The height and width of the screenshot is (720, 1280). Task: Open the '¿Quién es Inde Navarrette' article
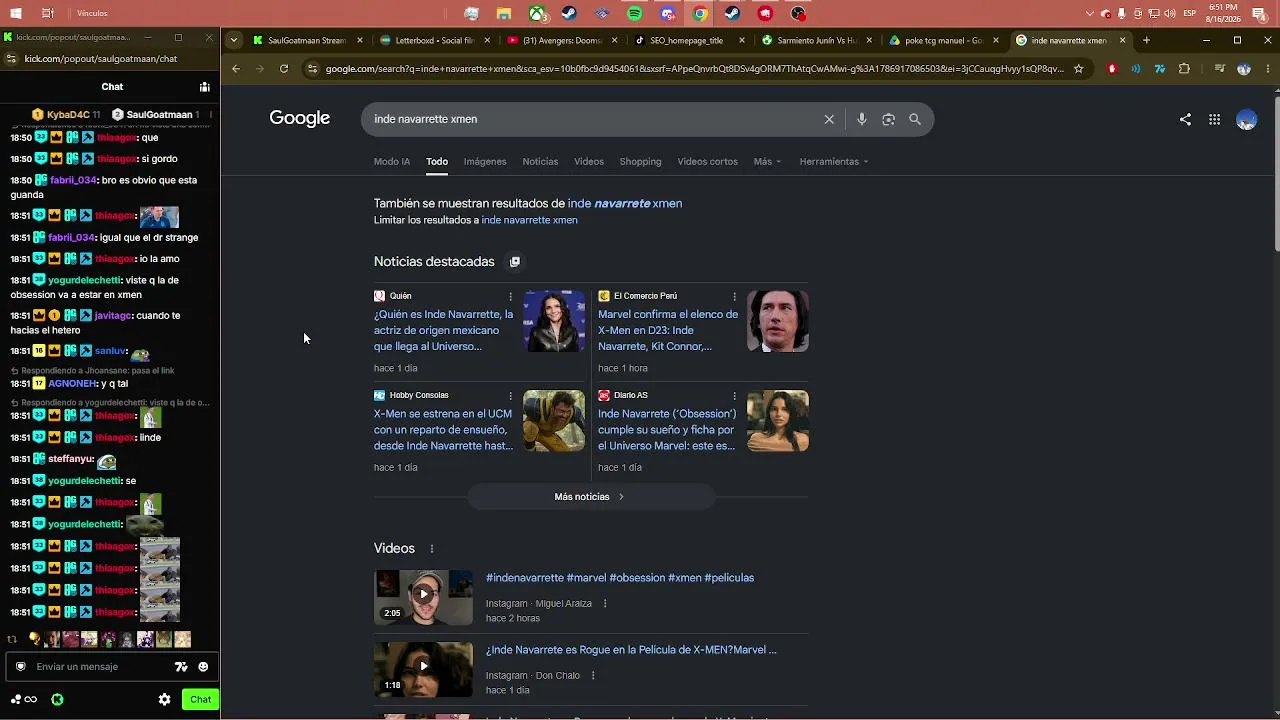(x=444, y=330)
